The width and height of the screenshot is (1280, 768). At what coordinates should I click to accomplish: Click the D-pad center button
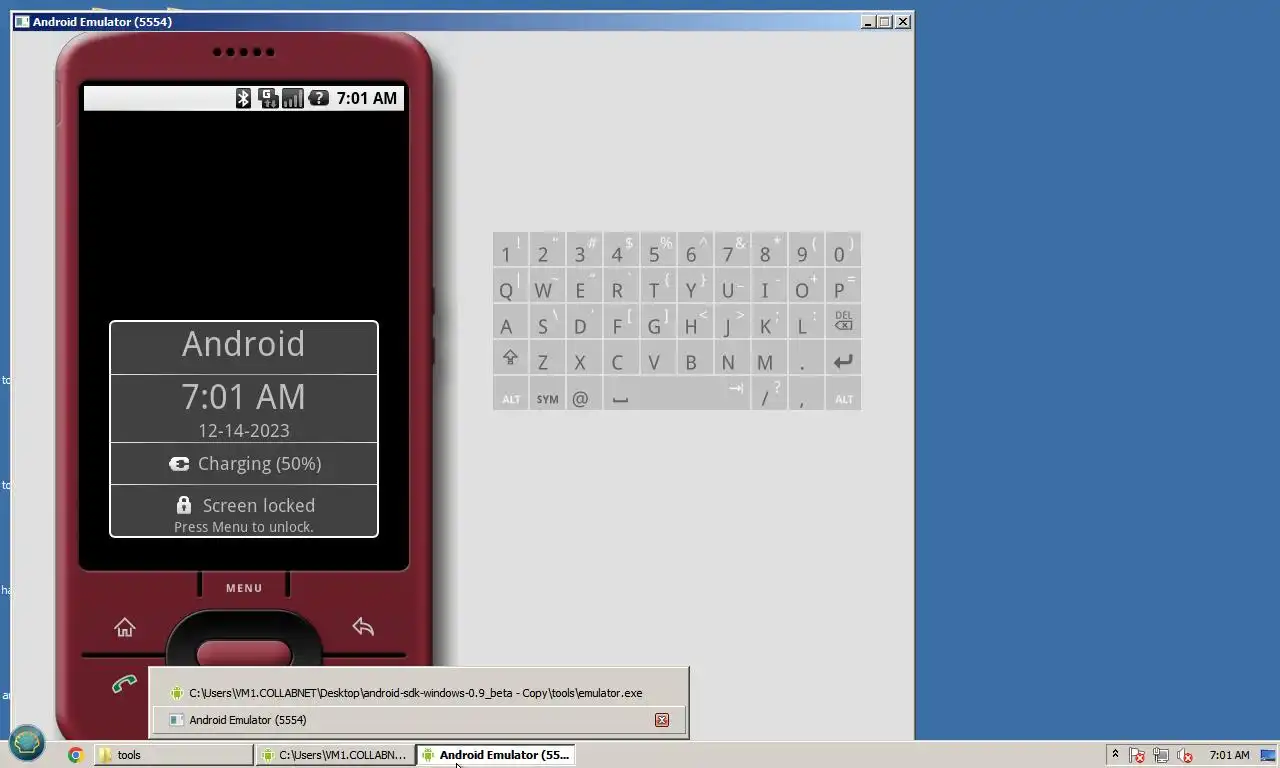point(244,654)
